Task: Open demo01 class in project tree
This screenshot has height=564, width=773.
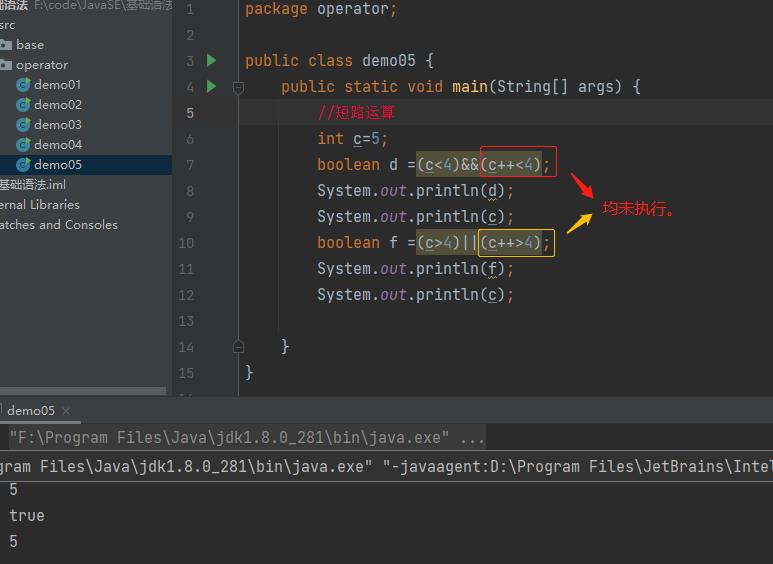Action: 57,85
